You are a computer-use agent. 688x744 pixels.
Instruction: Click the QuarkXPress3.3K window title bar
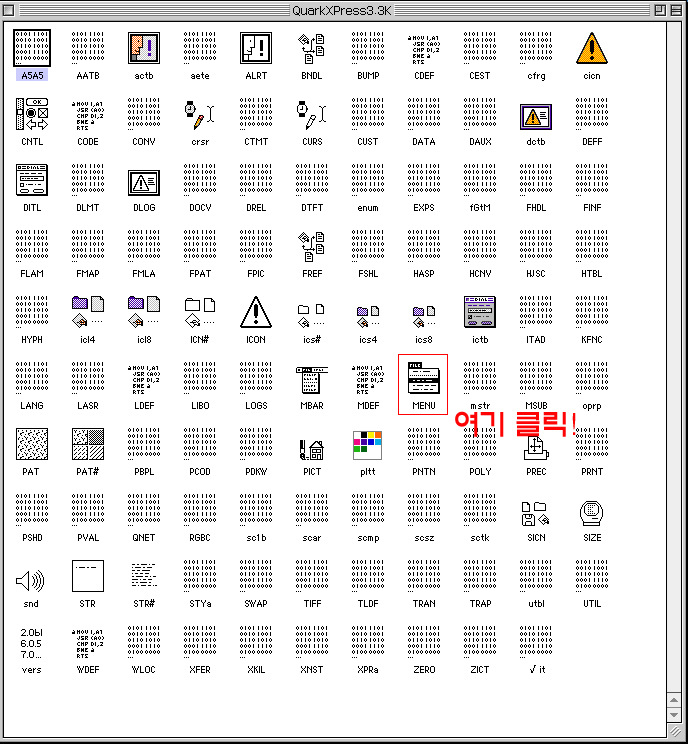pos(343,10)
